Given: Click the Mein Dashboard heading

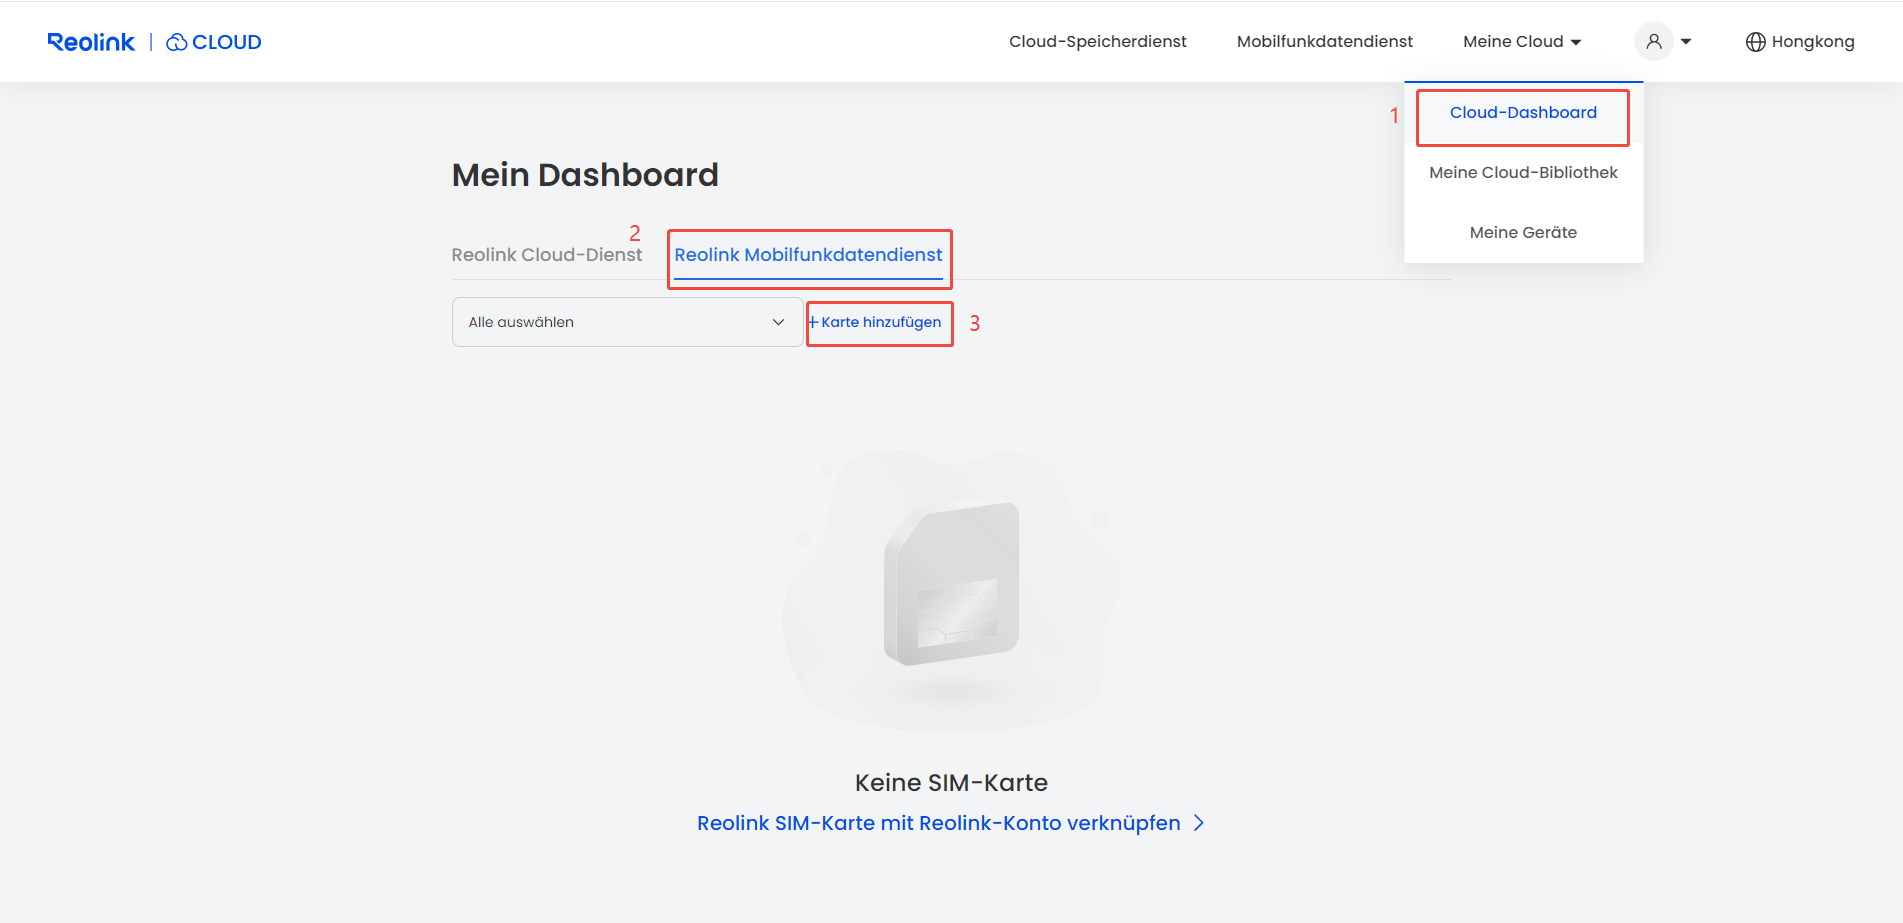Looking at the screenshot, I should click(585, 175).
